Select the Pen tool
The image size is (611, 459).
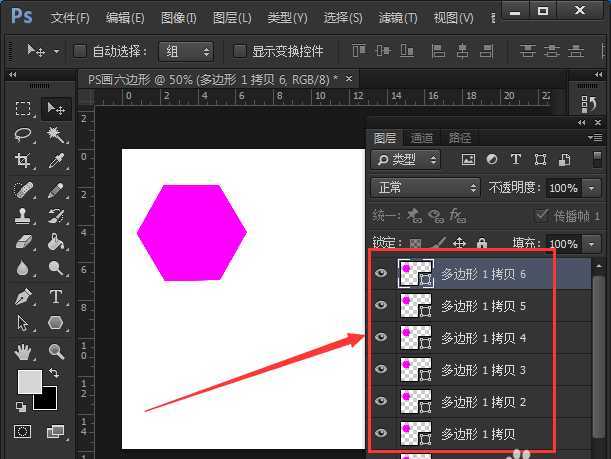[23, 296]
